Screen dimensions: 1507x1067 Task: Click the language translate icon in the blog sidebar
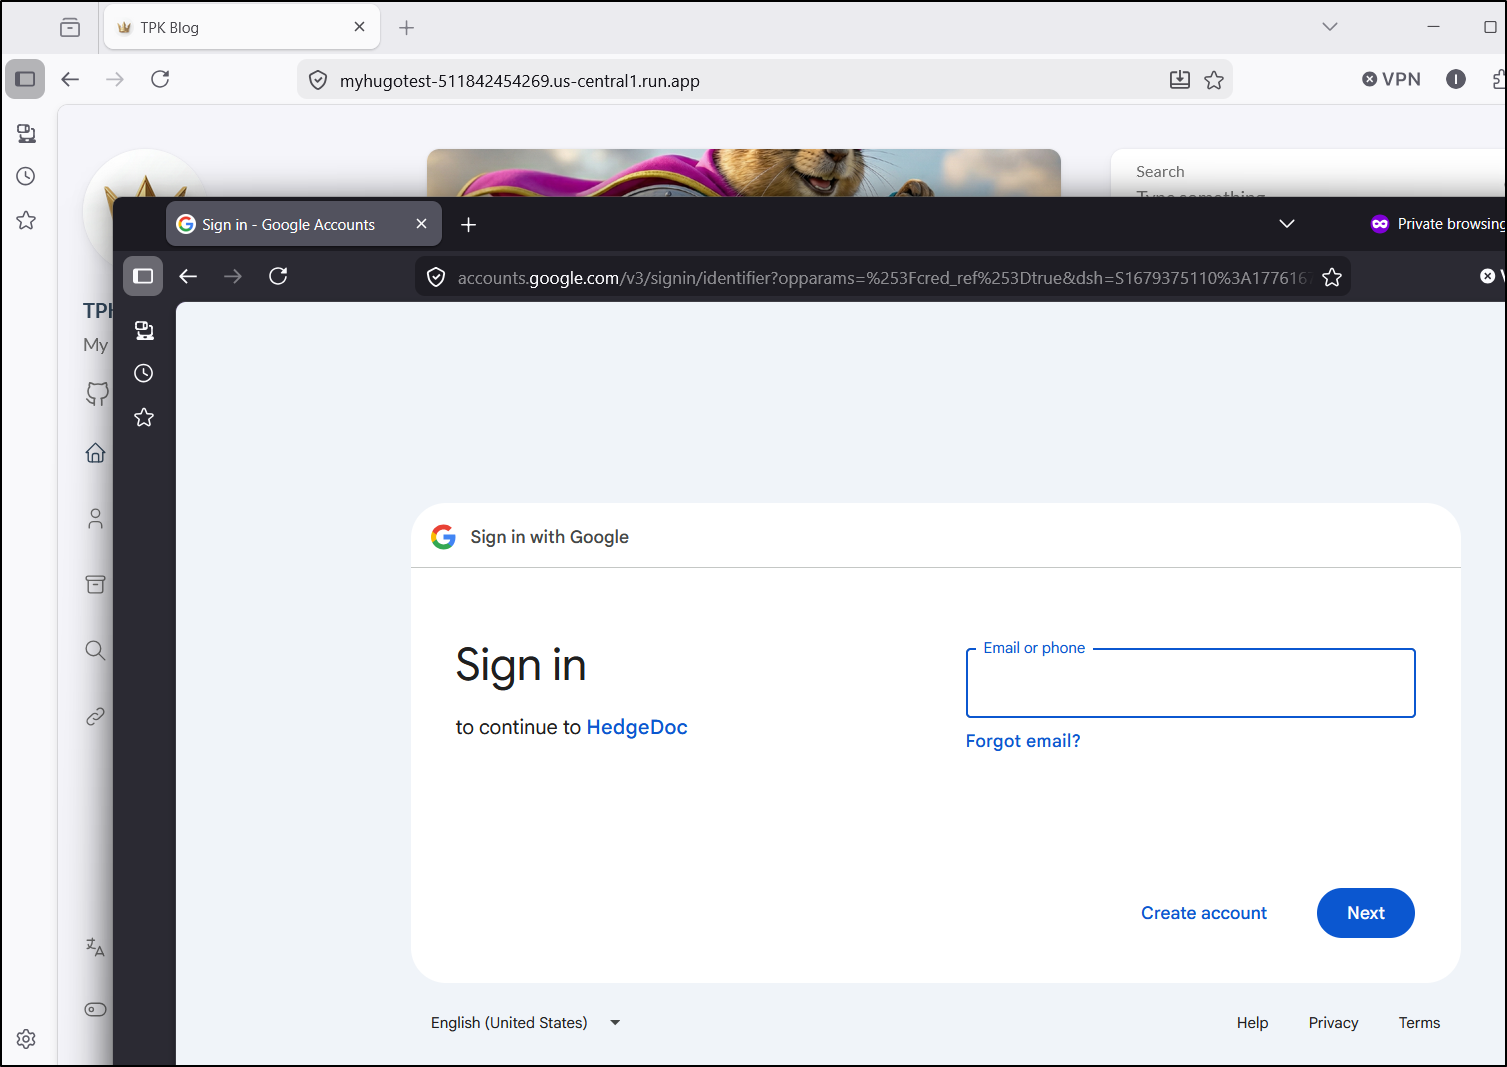pyautogui.click(x=96, y=946)
